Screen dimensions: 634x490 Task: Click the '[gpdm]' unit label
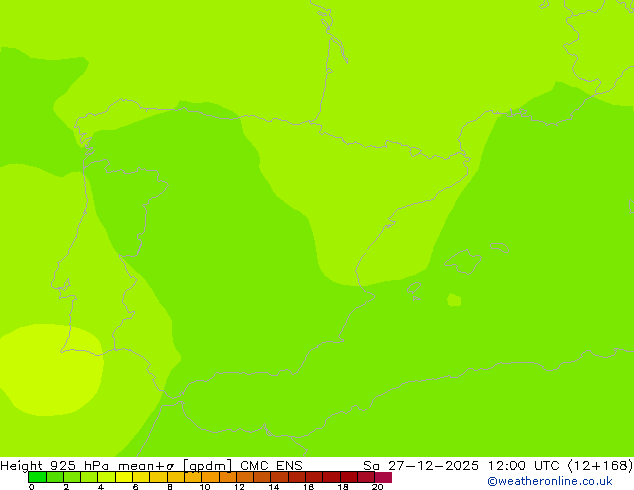207,466
